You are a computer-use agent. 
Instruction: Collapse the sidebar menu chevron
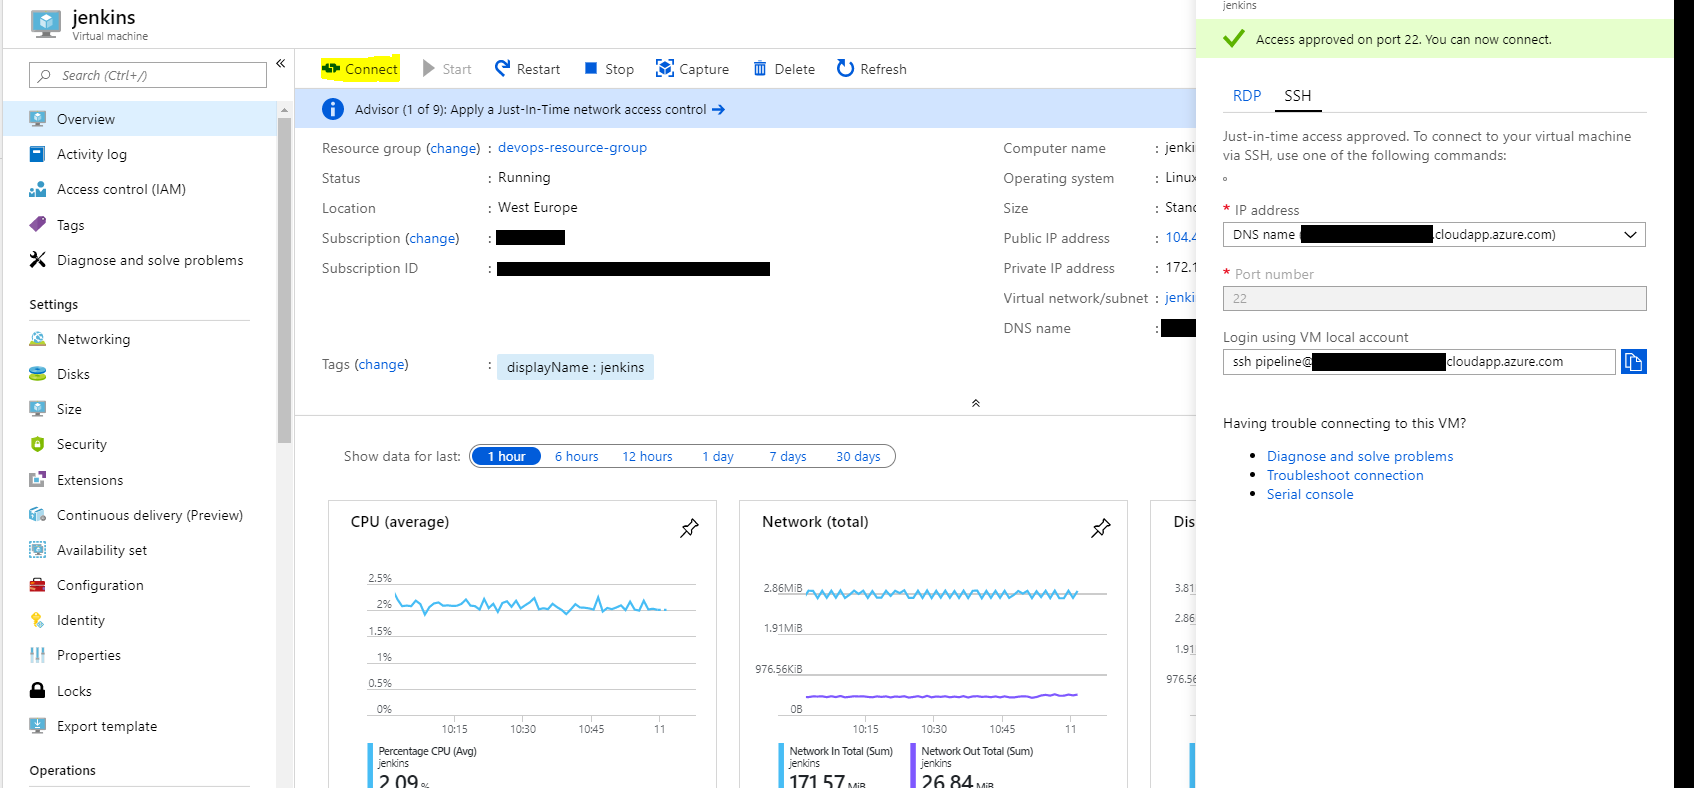[x=281, y=63]
